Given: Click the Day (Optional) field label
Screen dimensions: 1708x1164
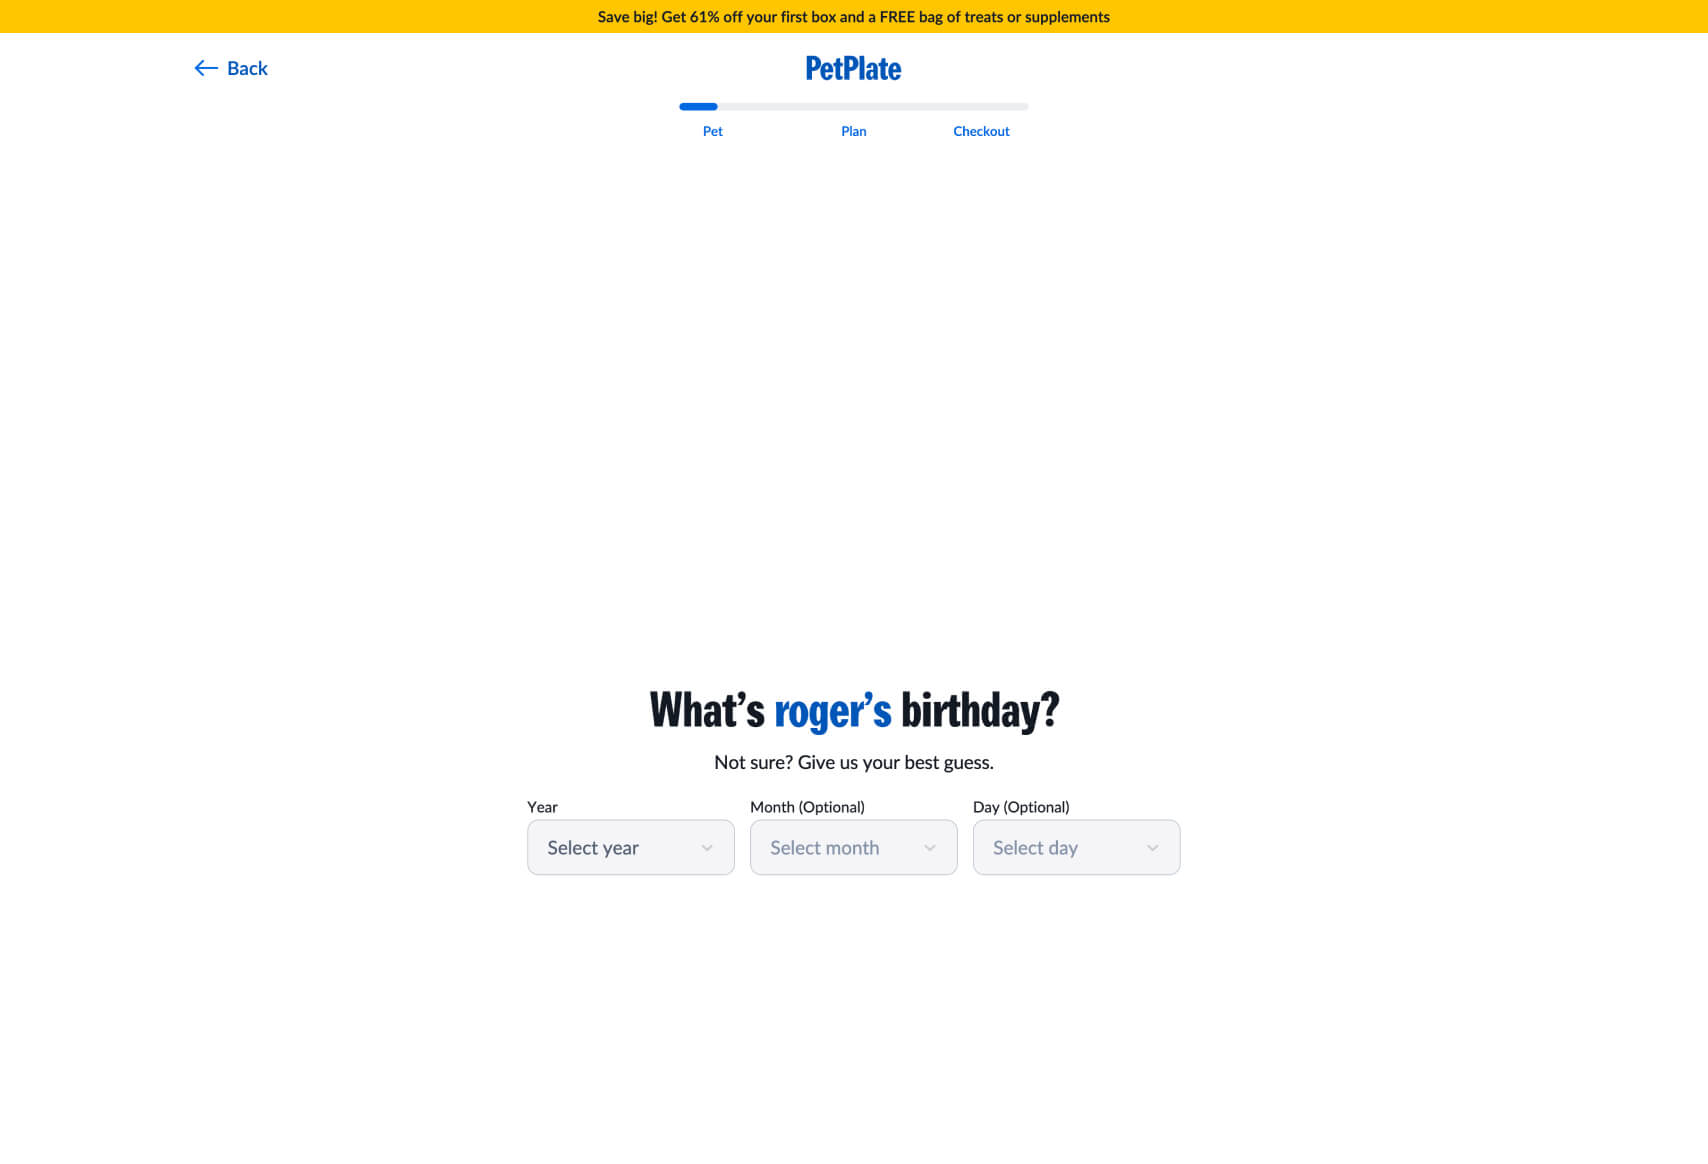Looking at the screenshot, I should 1021,807.
